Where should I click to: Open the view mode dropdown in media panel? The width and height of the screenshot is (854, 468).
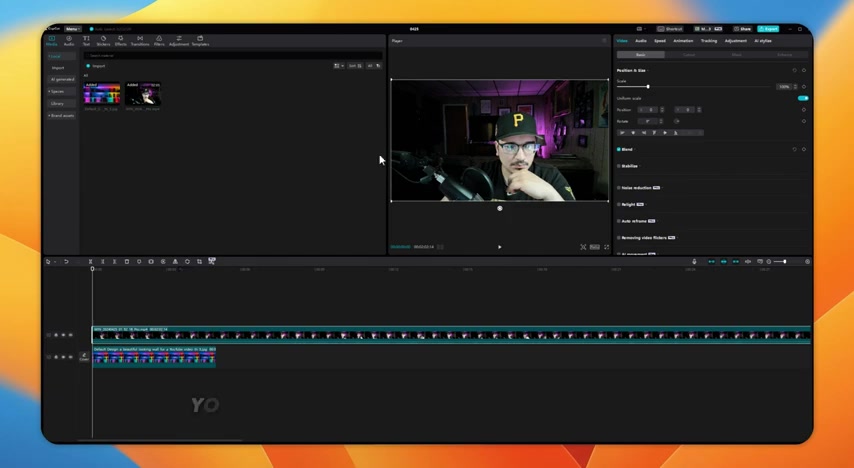(x=339, y=66)
